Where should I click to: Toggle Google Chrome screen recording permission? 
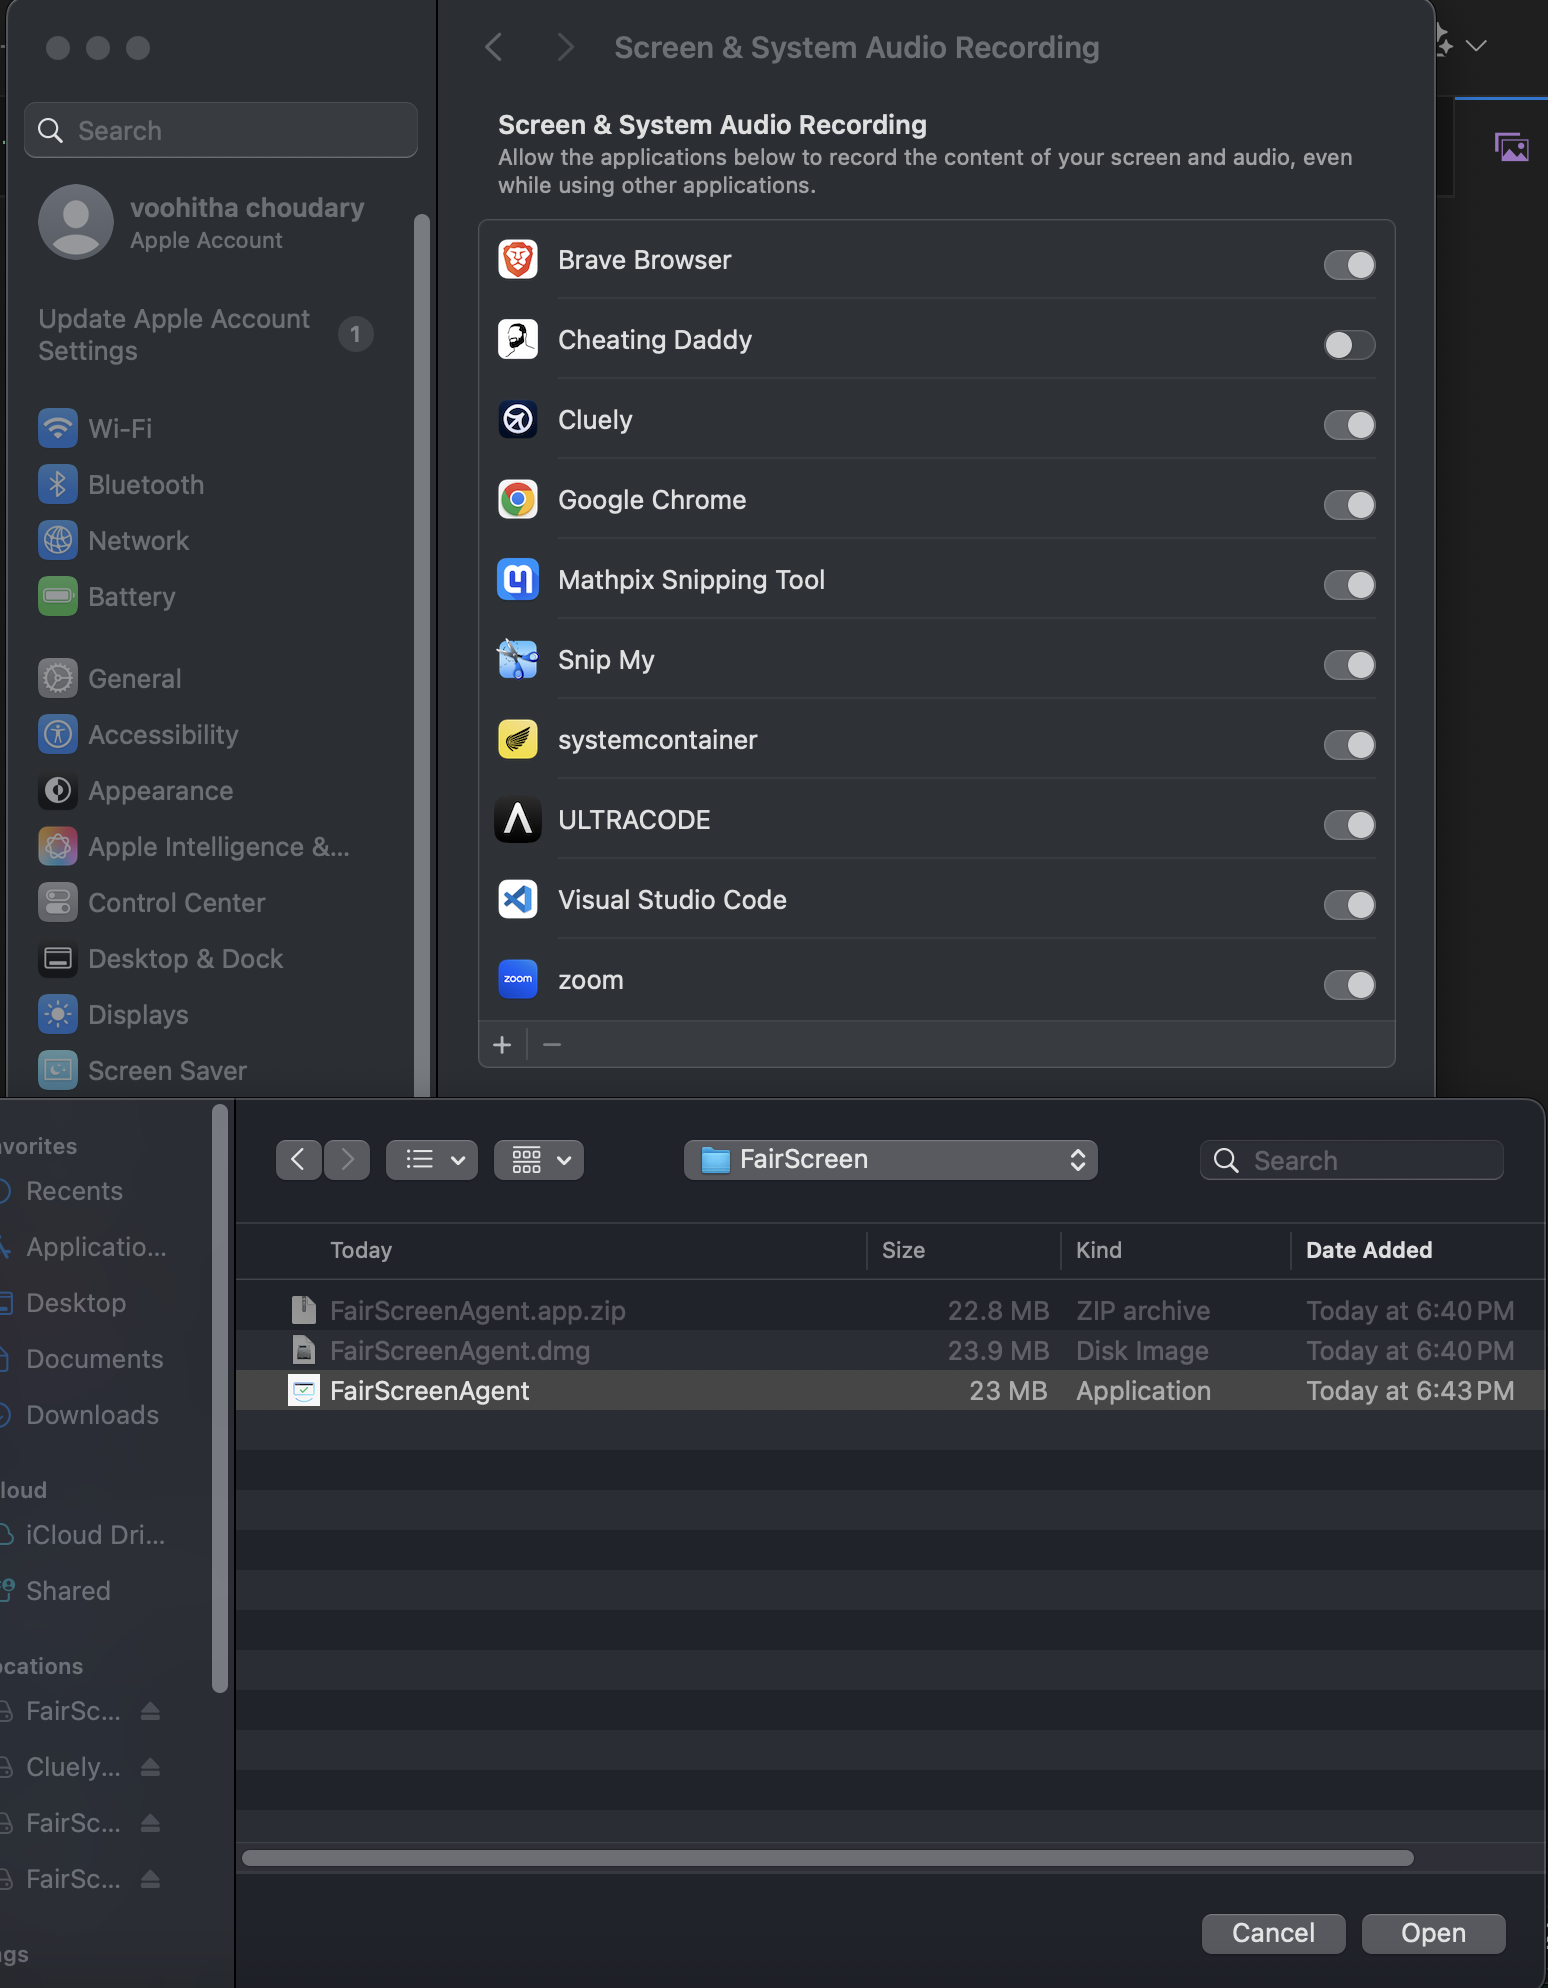click(x=1349, y=505)
